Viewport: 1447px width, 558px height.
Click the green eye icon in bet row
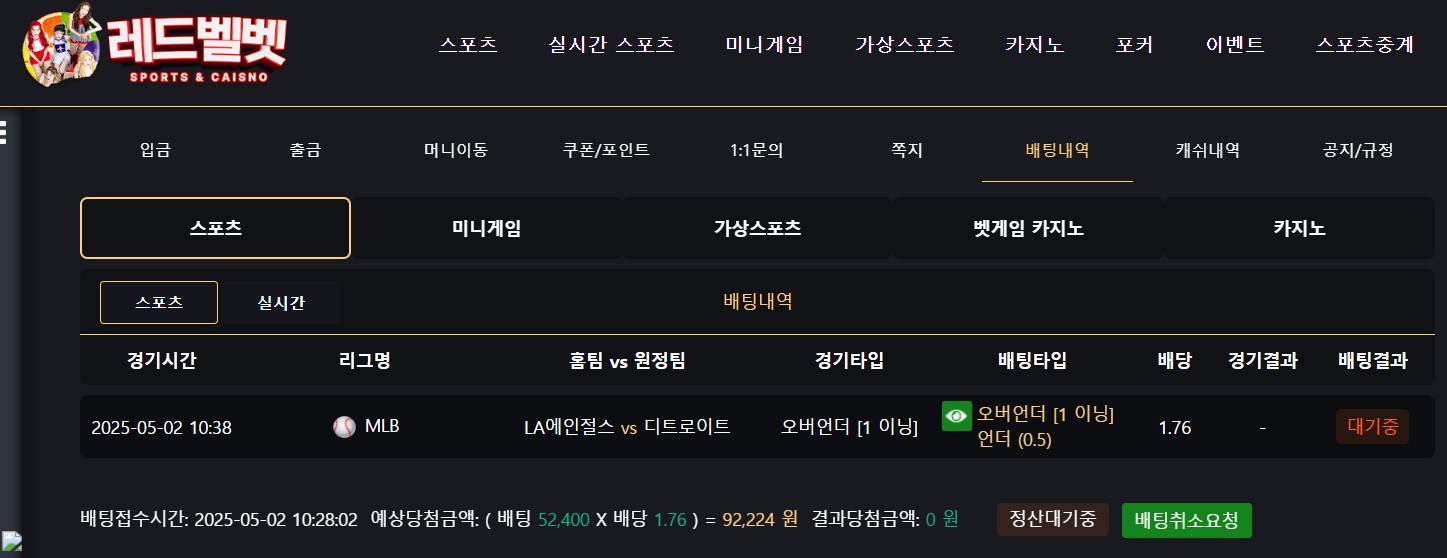pos(957,415)
